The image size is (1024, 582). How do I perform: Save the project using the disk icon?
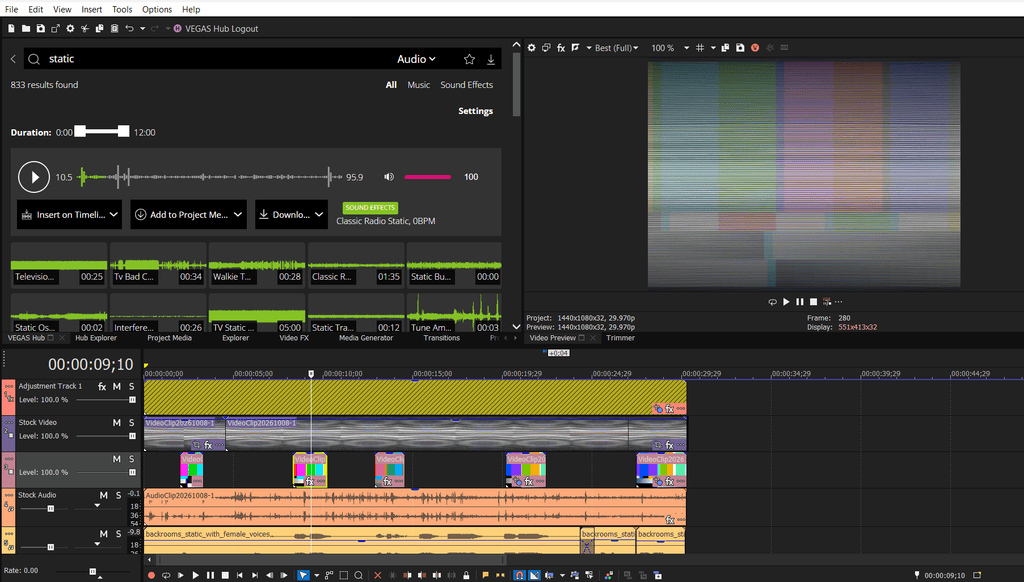(40, 29)
